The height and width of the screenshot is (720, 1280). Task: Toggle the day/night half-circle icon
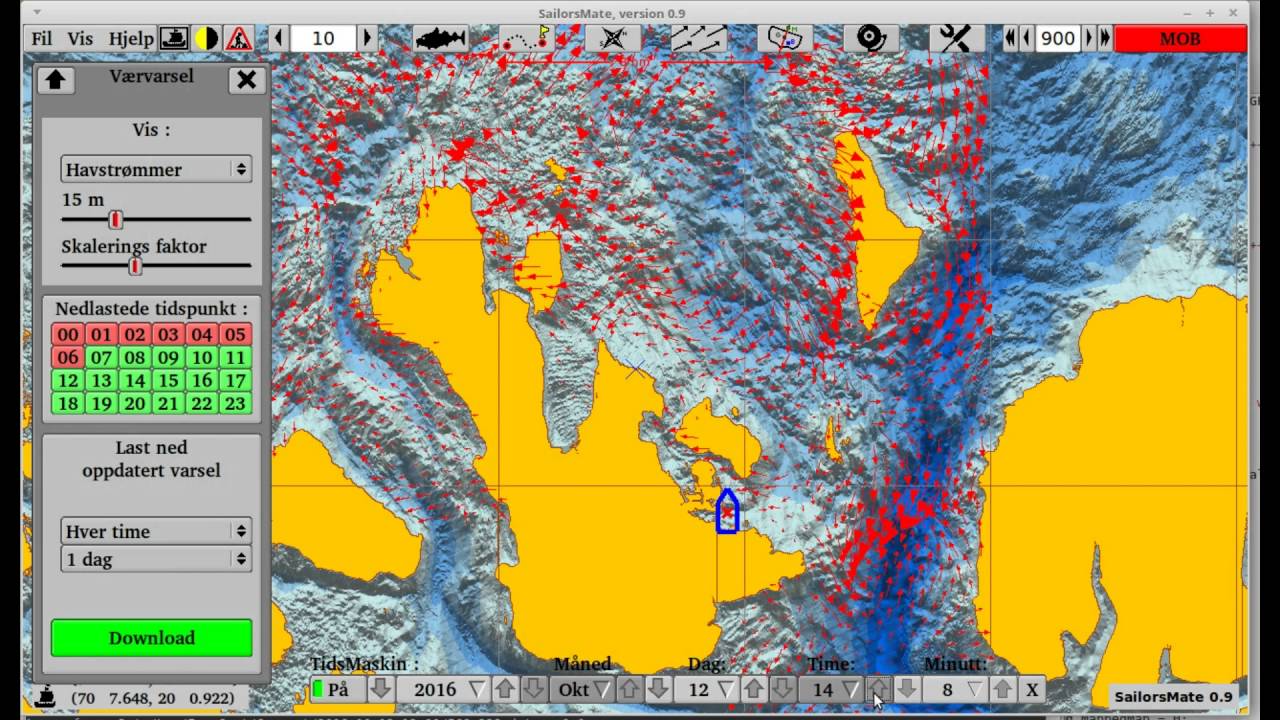[206, 39]
